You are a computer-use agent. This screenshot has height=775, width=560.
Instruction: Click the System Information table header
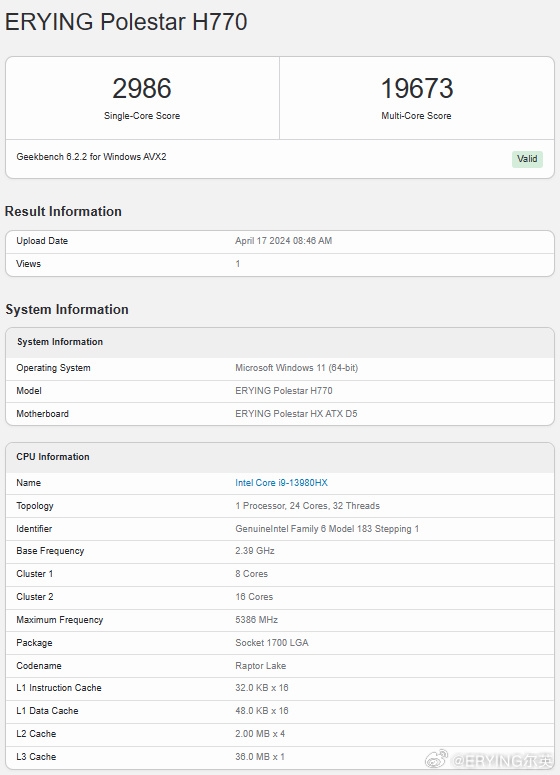point(280,342)
